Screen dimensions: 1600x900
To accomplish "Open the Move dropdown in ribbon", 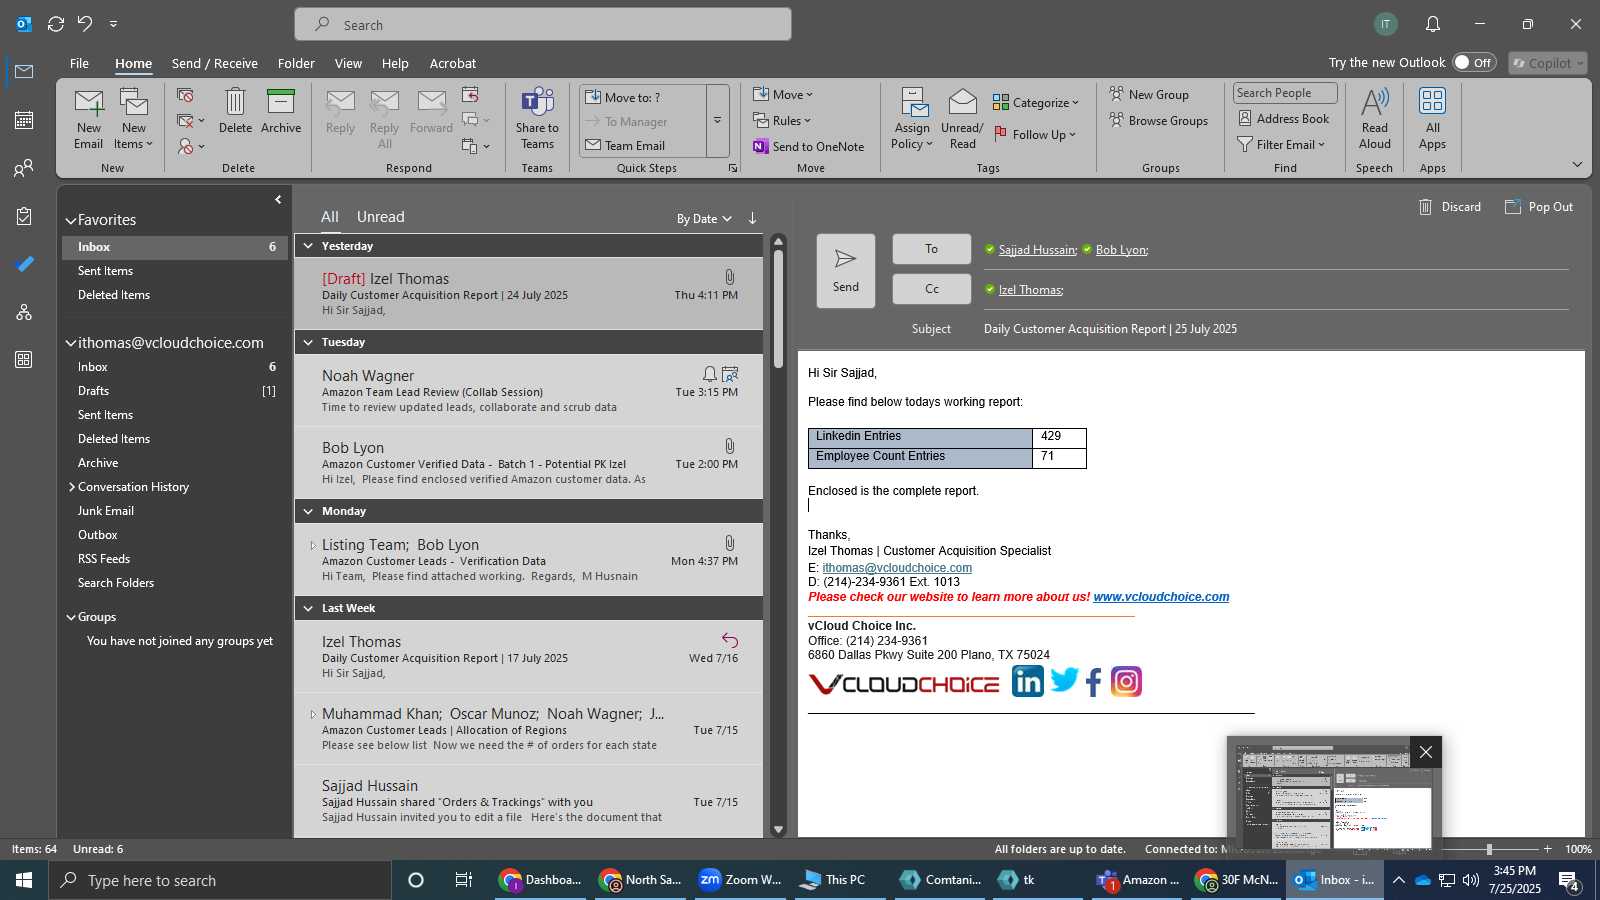I will 783,94.
